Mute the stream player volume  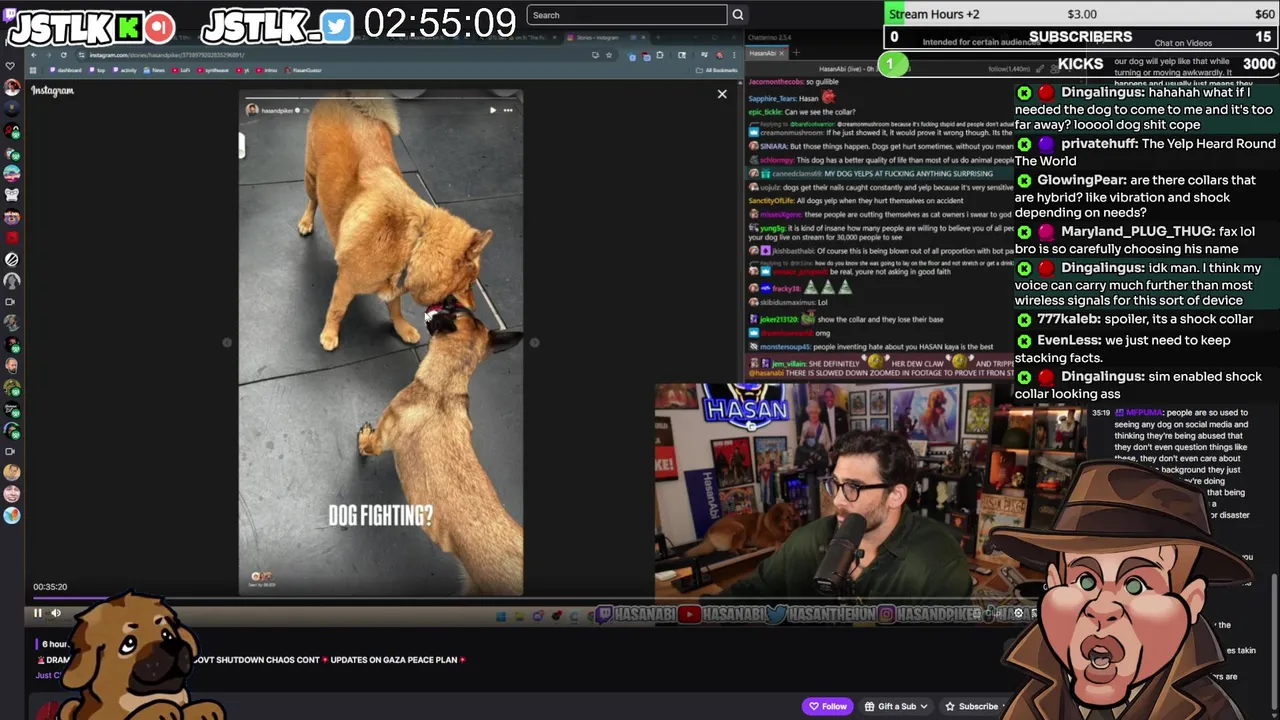(x=56, y=613)
